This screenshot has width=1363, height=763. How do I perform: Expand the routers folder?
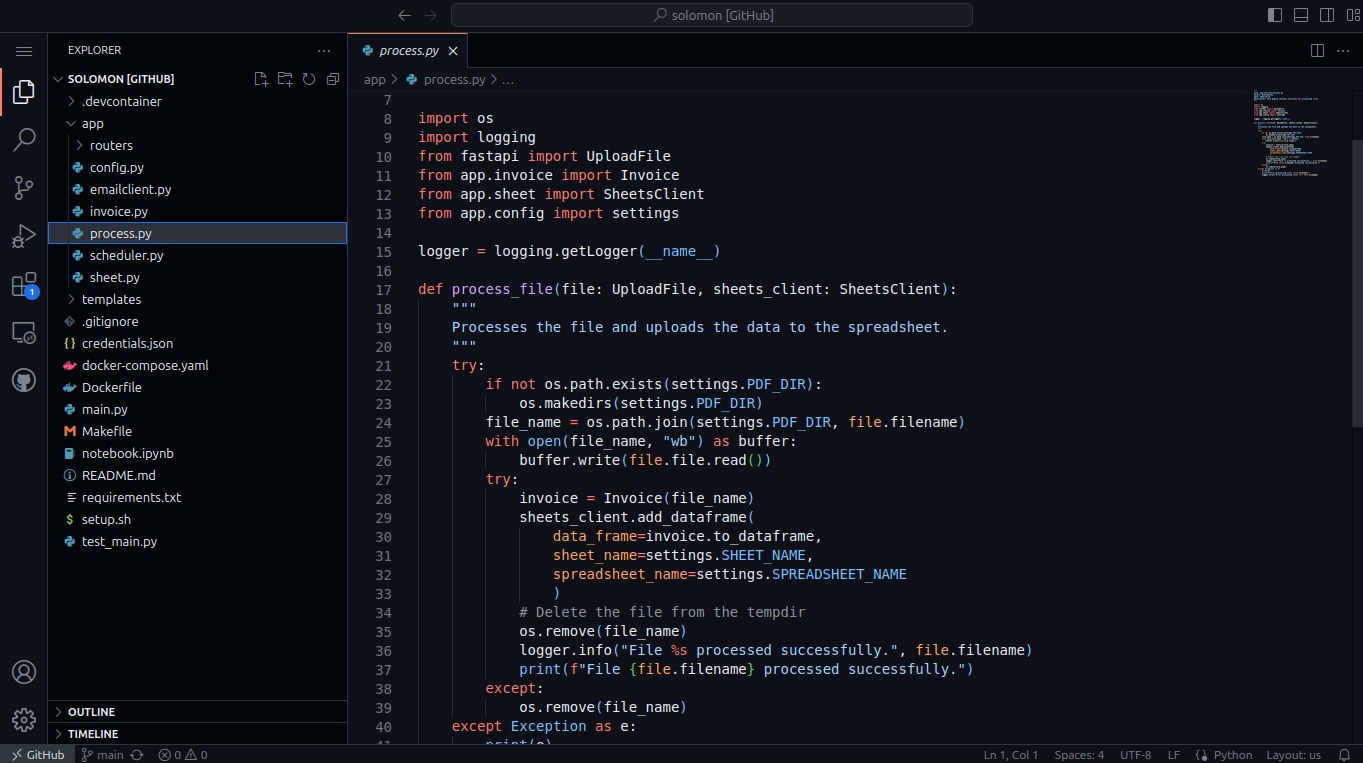pos(110,145)
